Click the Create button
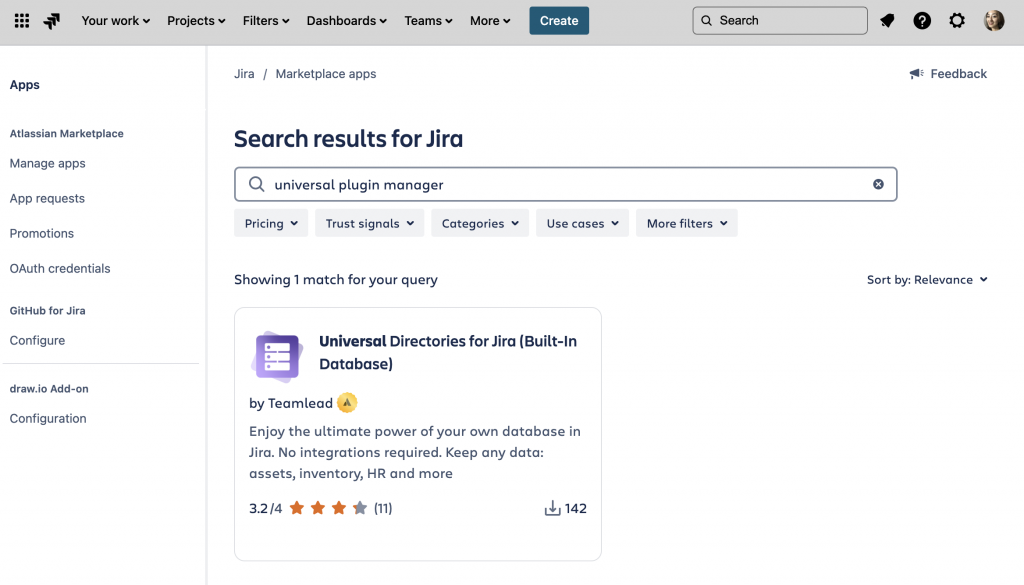Screen dimensions: 1024x585 (x=559, y=21)
